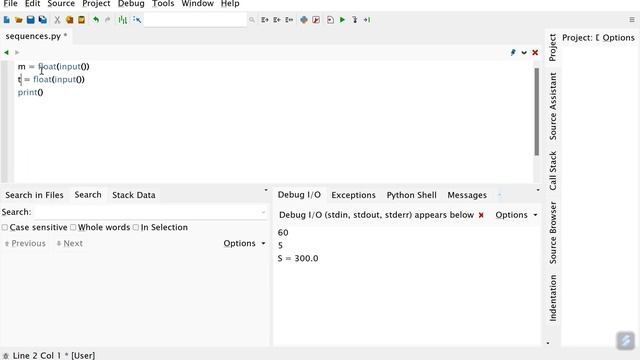Copy selection using the toolbar copy icon
The width and height of the screenshot is (640, 360).
click(x=69, y=20)
